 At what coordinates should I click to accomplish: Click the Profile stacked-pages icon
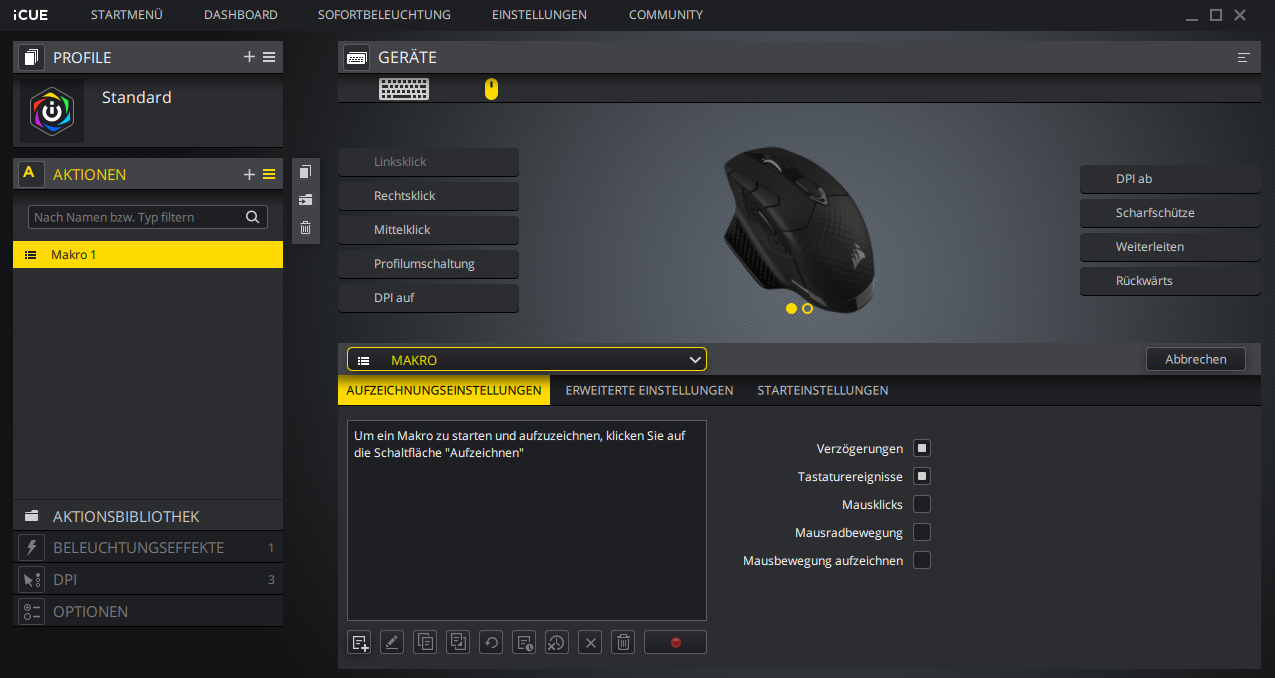pyautogui.click(x=31, y=57)
